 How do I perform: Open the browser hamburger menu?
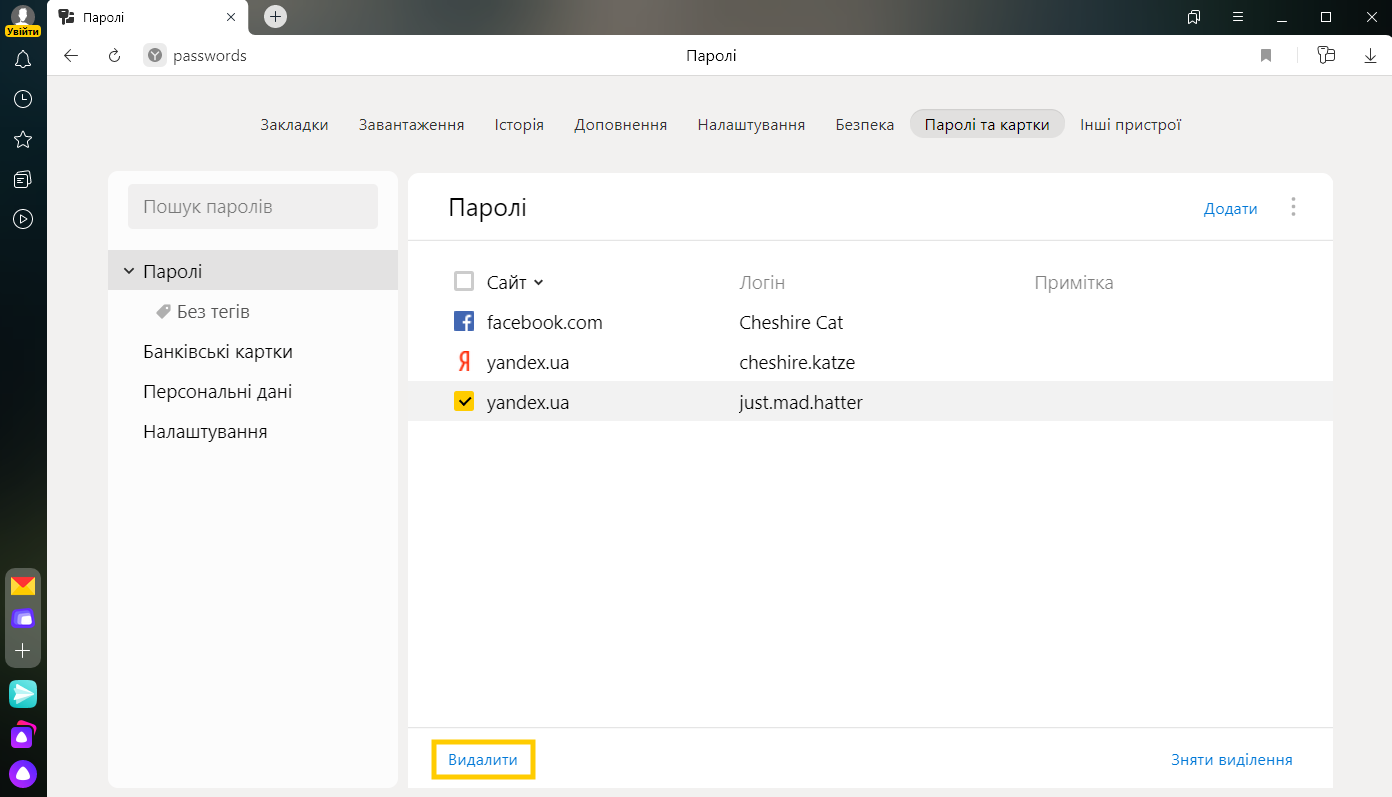(x=1238, y=17)
